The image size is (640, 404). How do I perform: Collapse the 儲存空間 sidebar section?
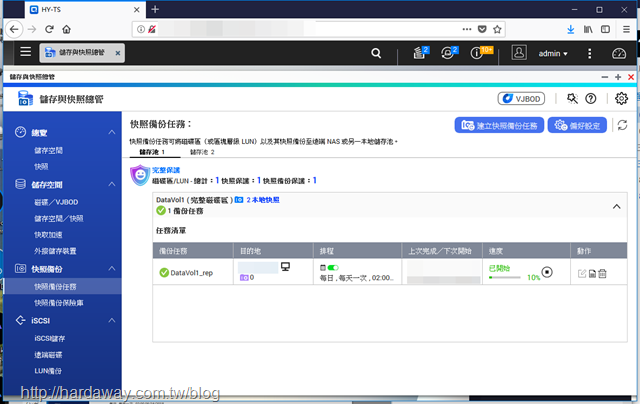(111, 184)
